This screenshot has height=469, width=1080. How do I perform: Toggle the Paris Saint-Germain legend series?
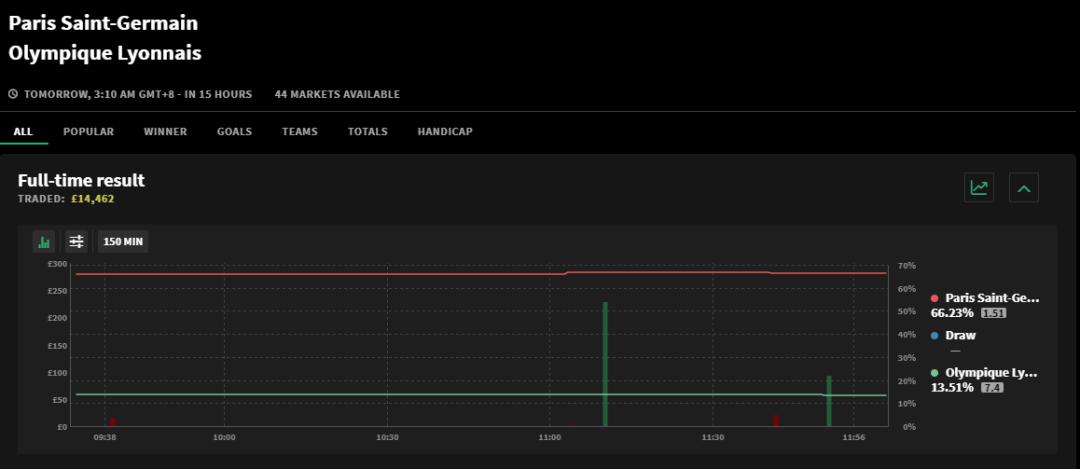click(991, 298)
